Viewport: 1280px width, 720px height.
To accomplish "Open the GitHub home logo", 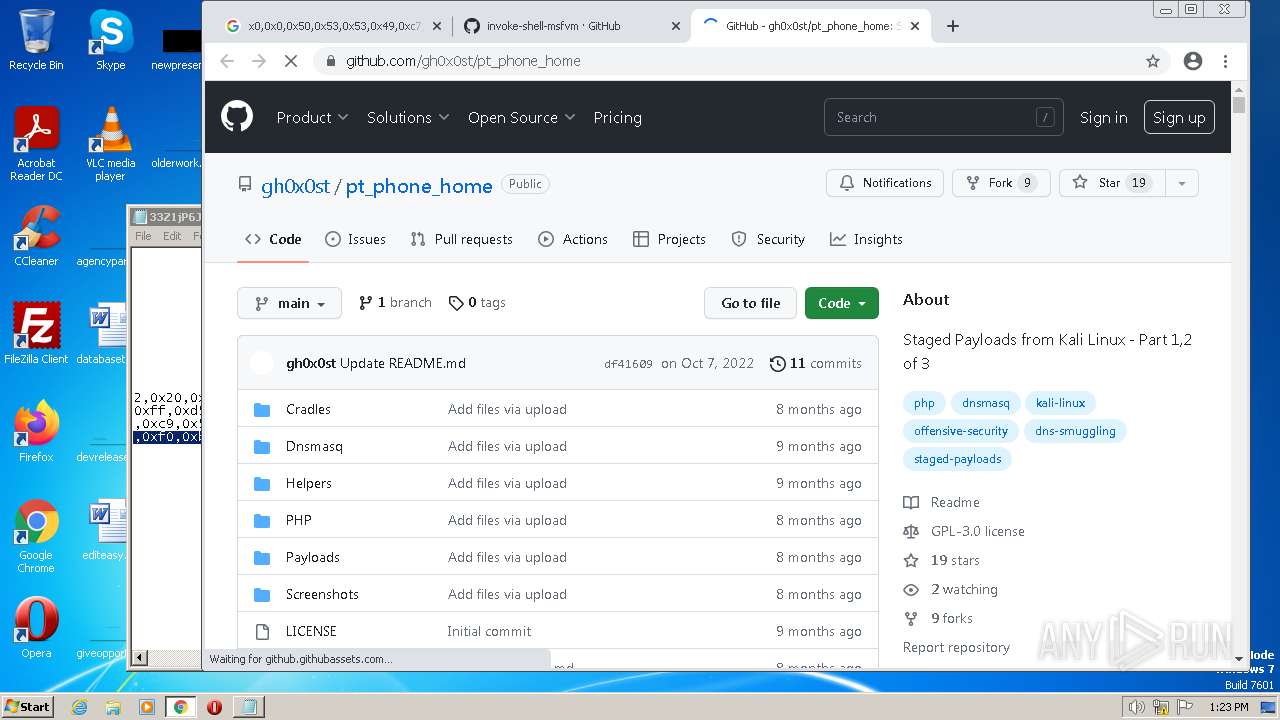I will point(237,117).
